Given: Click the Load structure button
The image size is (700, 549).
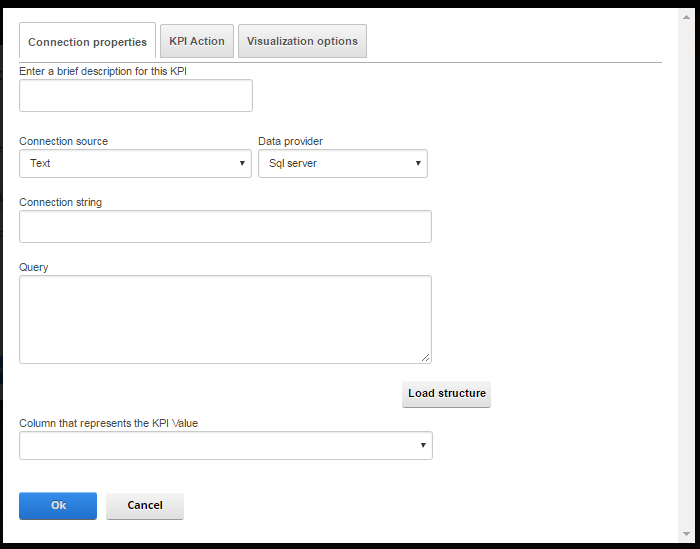Looking at the screenshot, I should pos(446,394).
